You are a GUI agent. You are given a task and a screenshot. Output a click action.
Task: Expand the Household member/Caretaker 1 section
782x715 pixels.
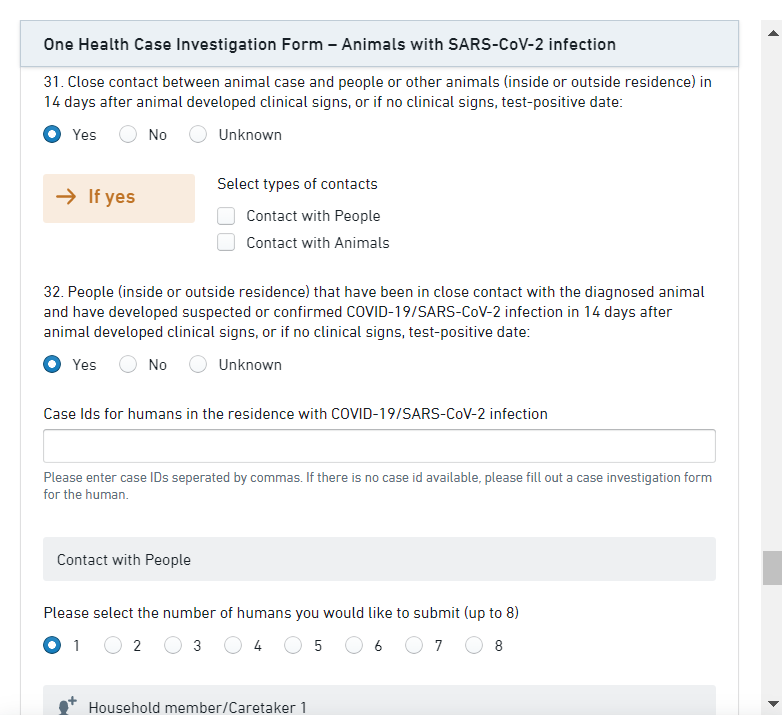click(380, 704)
